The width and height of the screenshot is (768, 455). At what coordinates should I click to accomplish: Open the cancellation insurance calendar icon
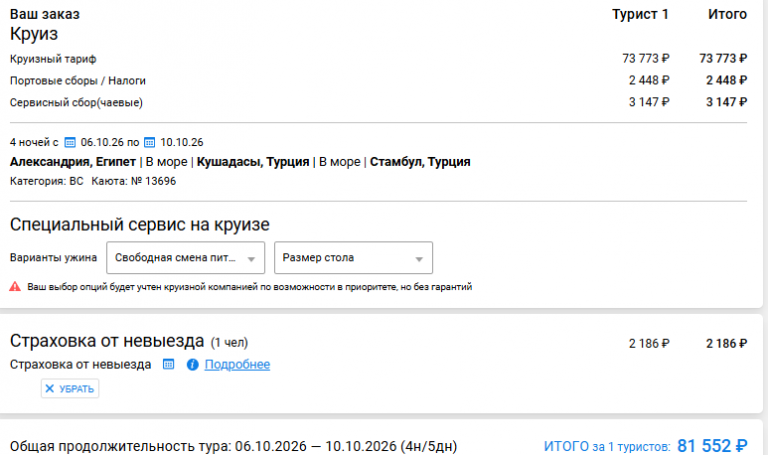tap(168, 364)
